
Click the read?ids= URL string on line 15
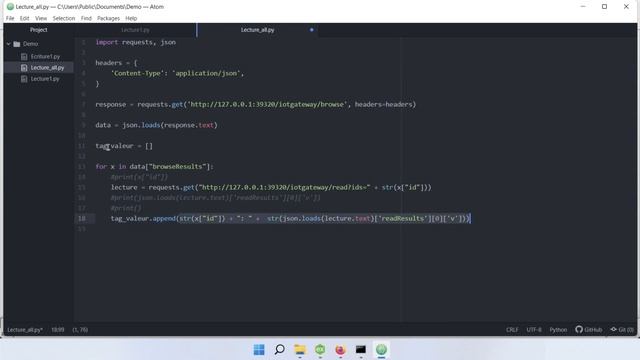coord(284,187)
